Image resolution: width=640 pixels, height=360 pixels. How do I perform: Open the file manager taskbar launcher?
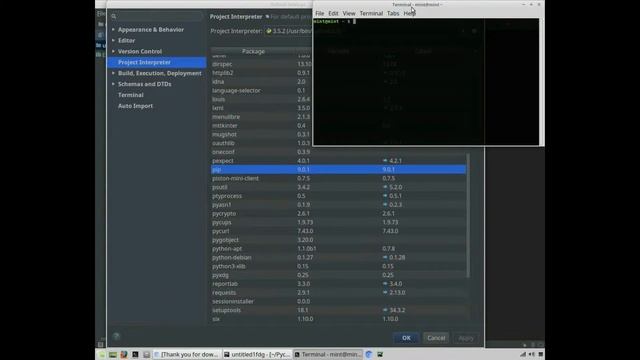(146, 355)
